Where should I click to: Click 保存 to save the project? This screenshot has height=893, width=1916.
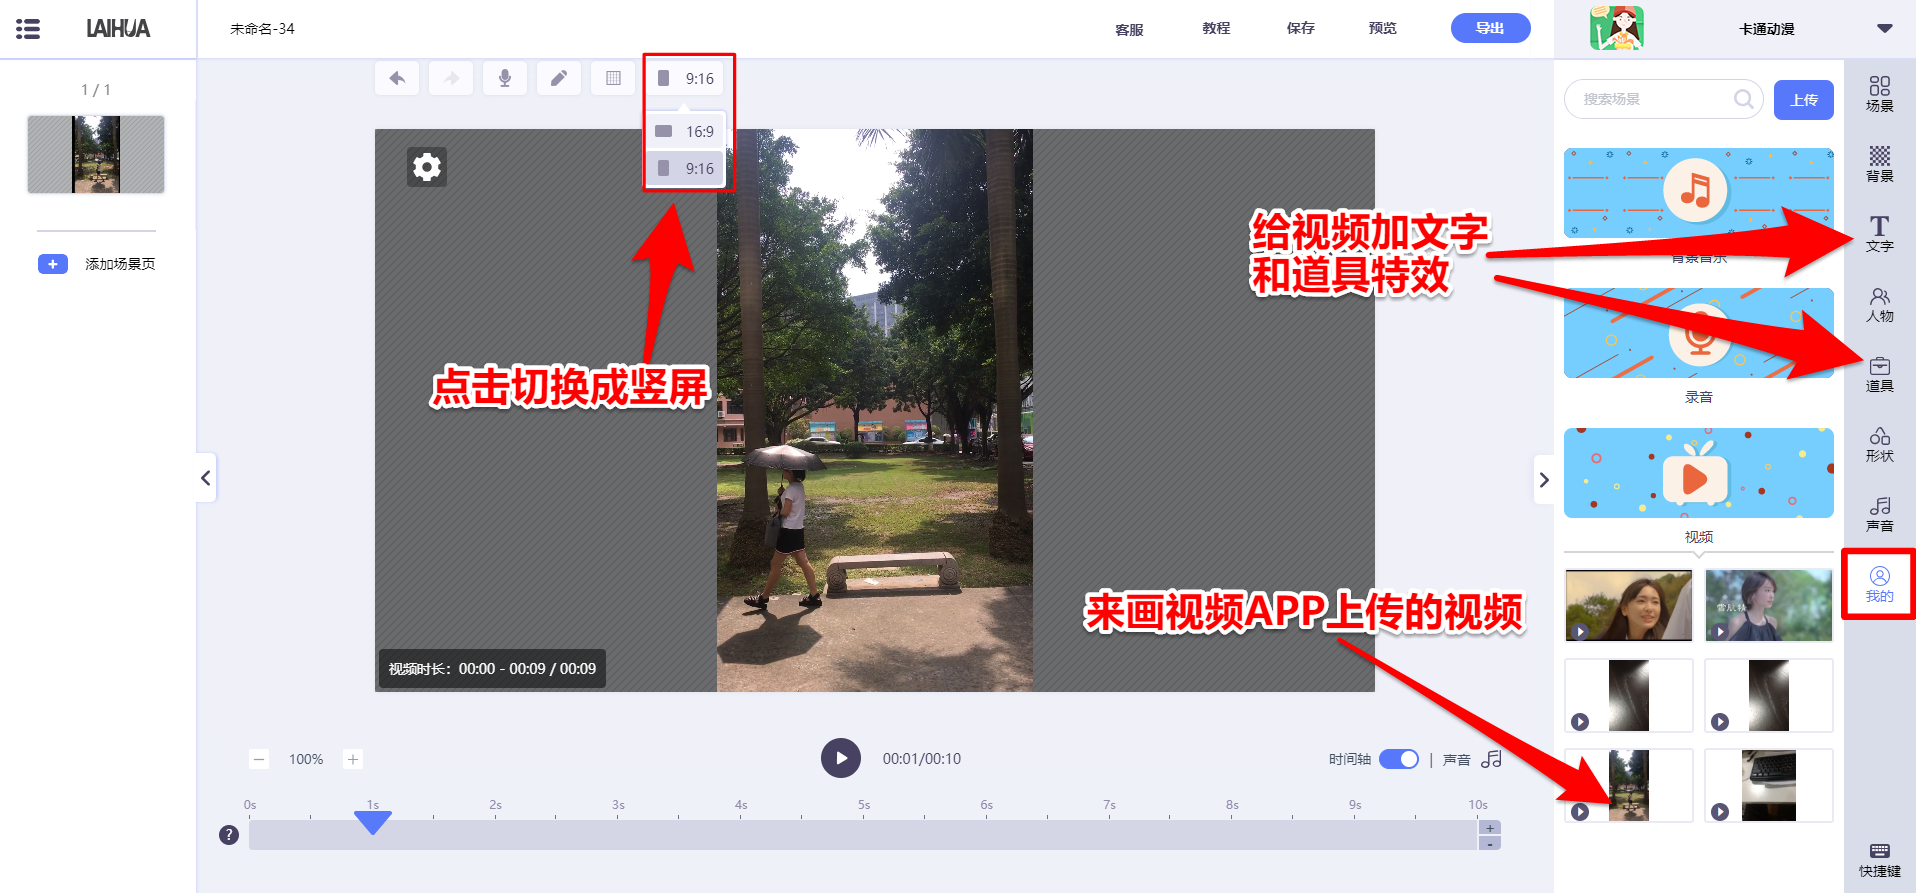pyautogui.click(x=1300, y=28)
